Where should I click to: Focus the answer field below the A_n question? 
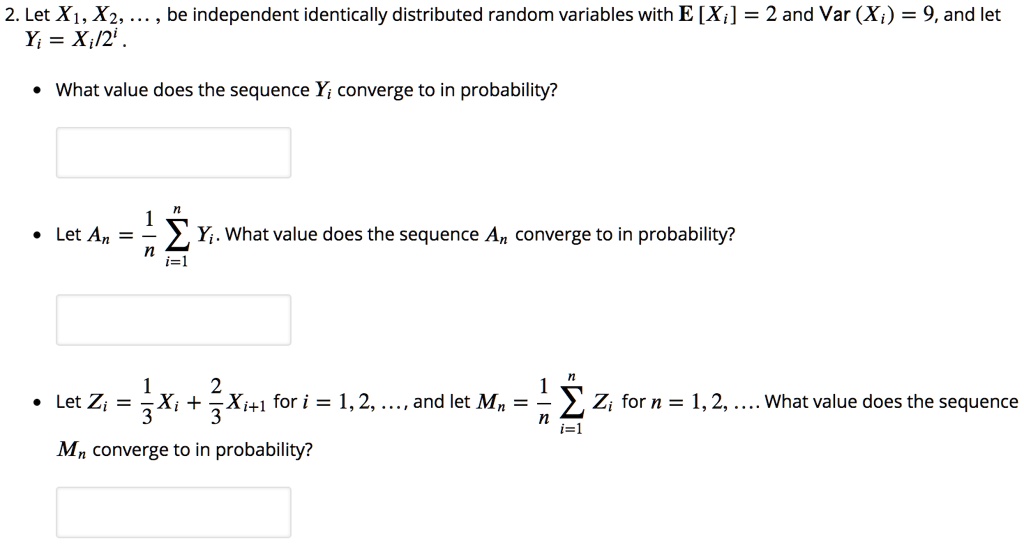[x=173, y=320]
